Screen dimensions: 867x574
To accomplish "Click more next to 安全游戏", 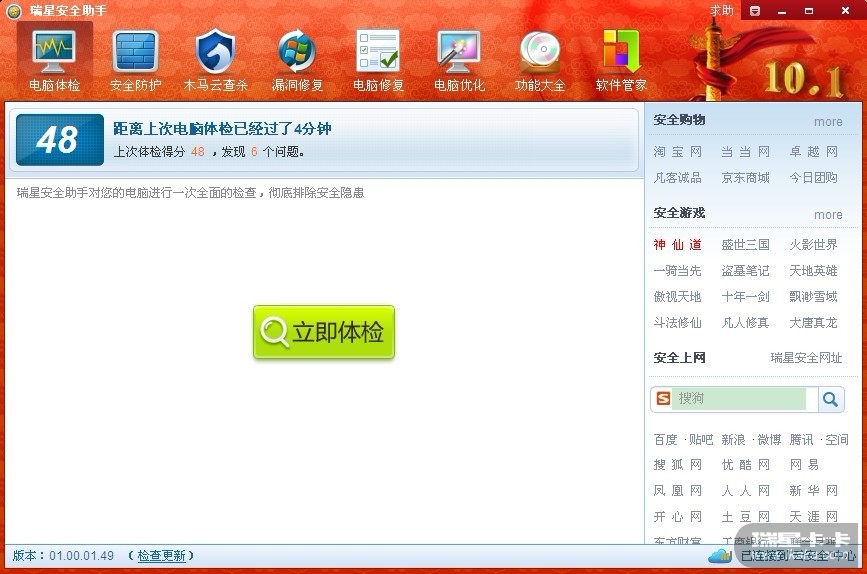I will (828, 215).
